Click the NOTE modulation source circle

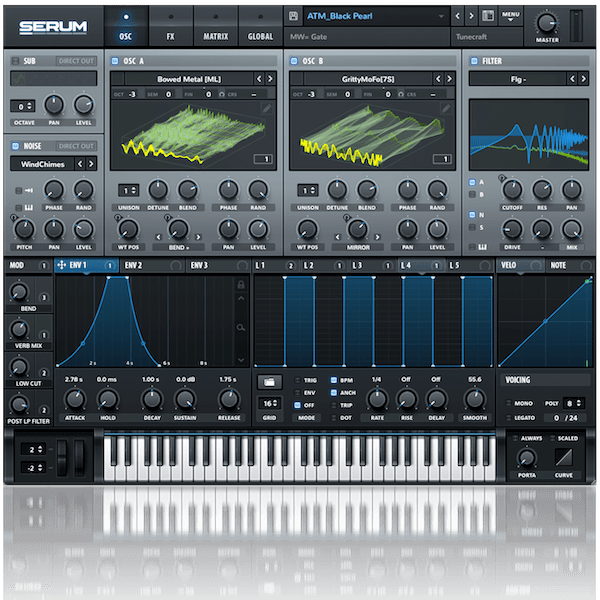coord(585,265)
